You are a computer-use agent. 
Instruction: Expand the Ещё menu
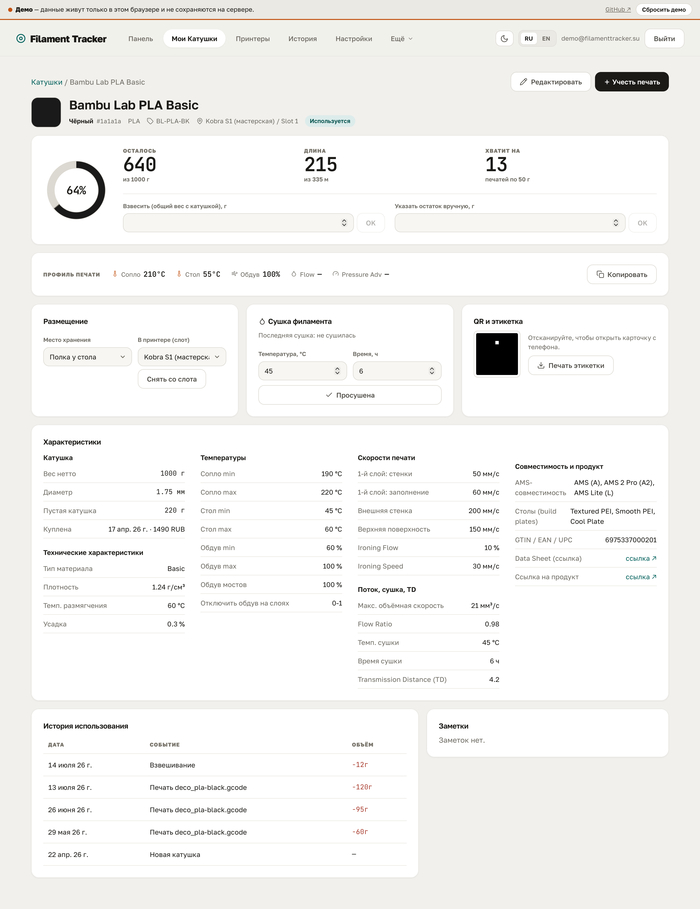point(401,39)
